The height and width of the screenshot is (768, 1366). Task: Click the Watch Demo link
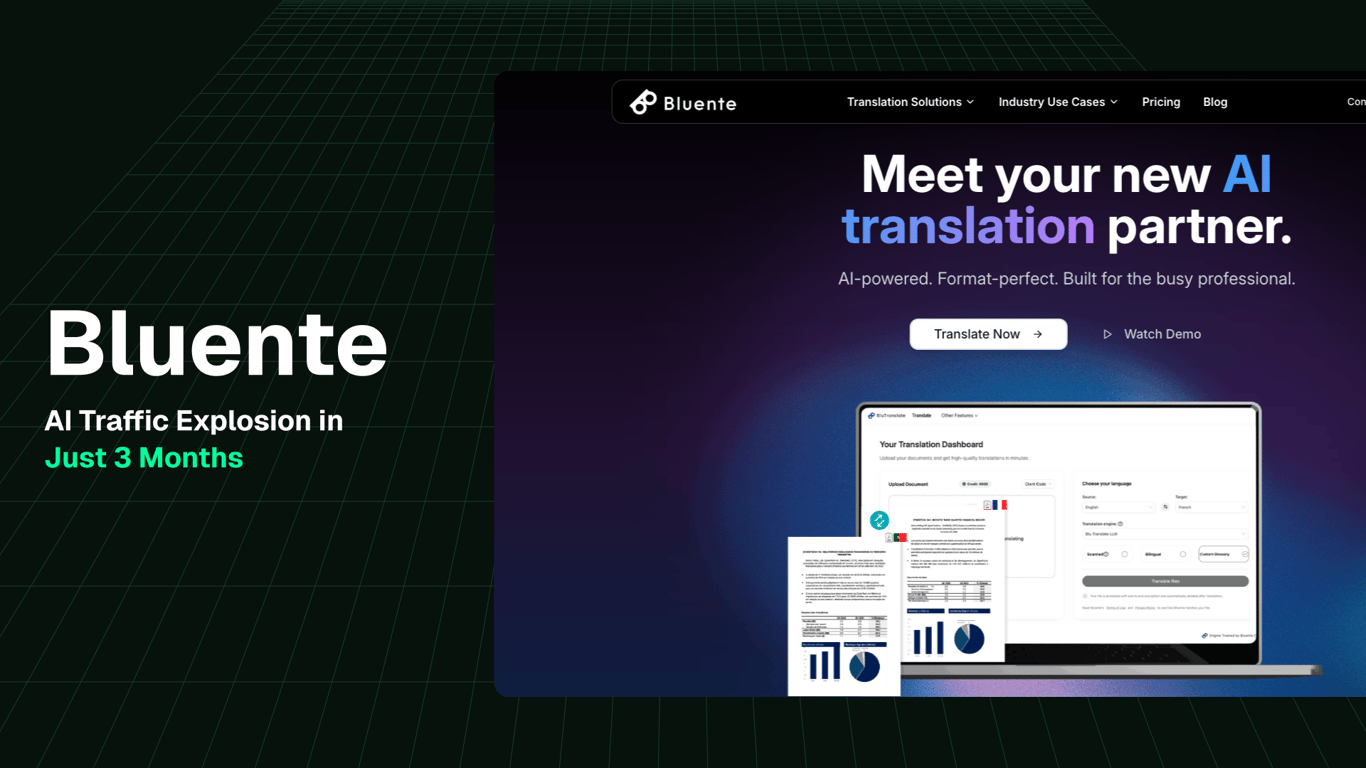1152,334
